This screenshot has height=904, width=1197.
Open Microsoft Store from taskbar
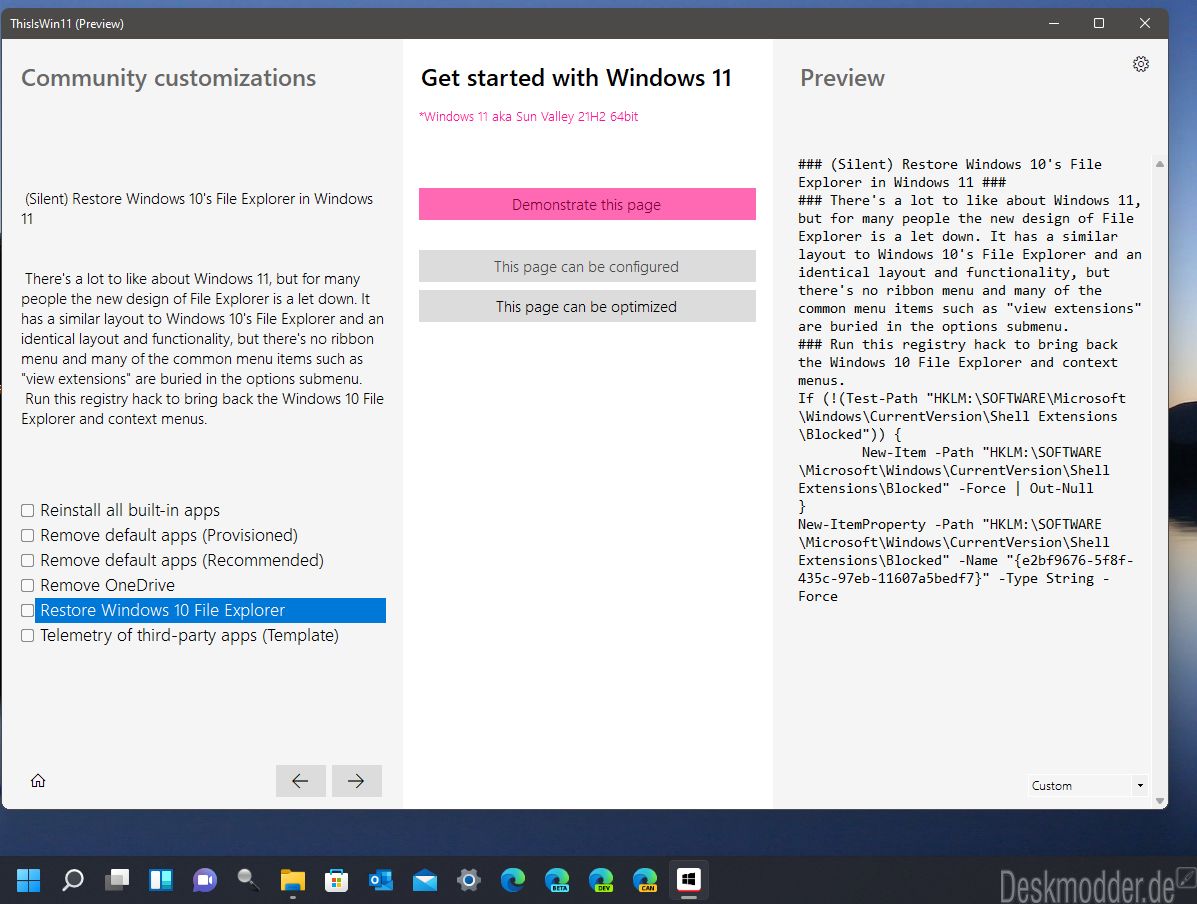337,880
